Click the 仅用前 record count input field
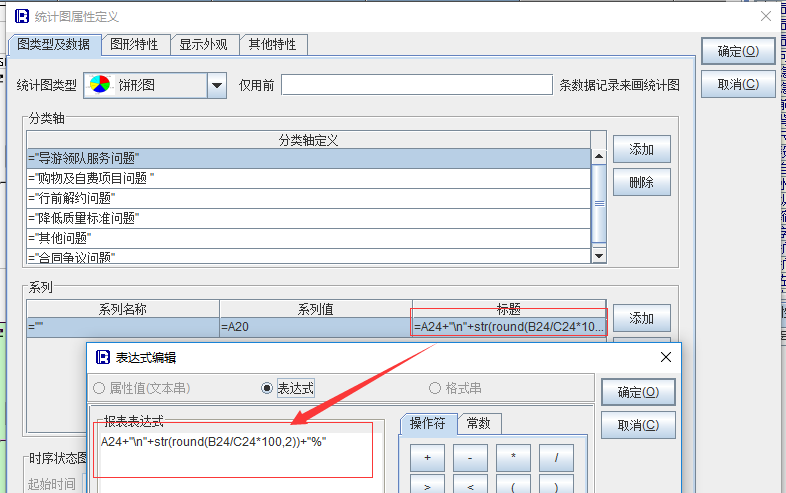The width and height of the screenshot is (786, 493). tap(417, 85)
